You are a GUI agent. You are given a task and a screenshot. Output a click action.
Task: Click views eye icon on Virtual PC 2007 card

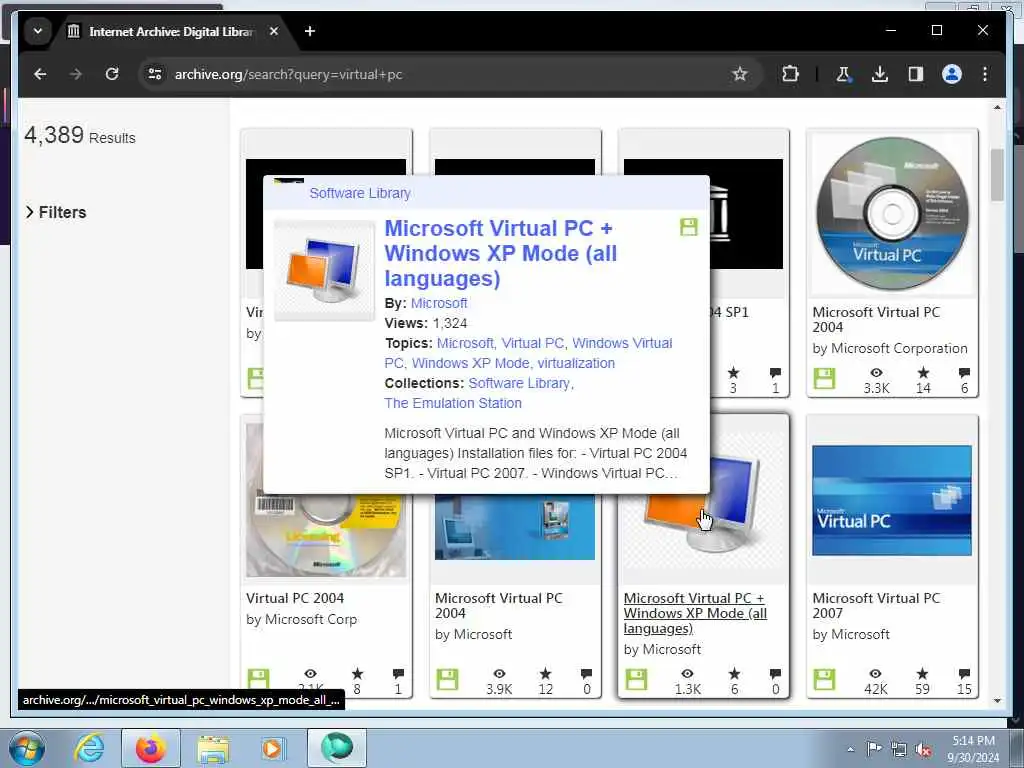875,673
